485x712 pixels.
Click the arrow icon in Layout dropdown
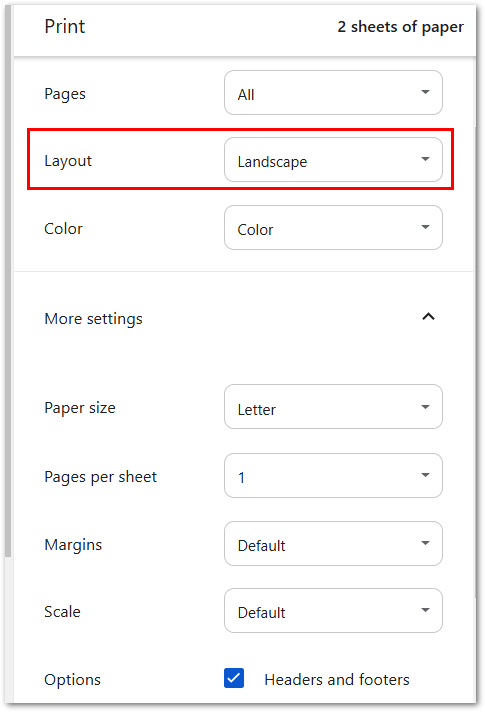(425, 159)
